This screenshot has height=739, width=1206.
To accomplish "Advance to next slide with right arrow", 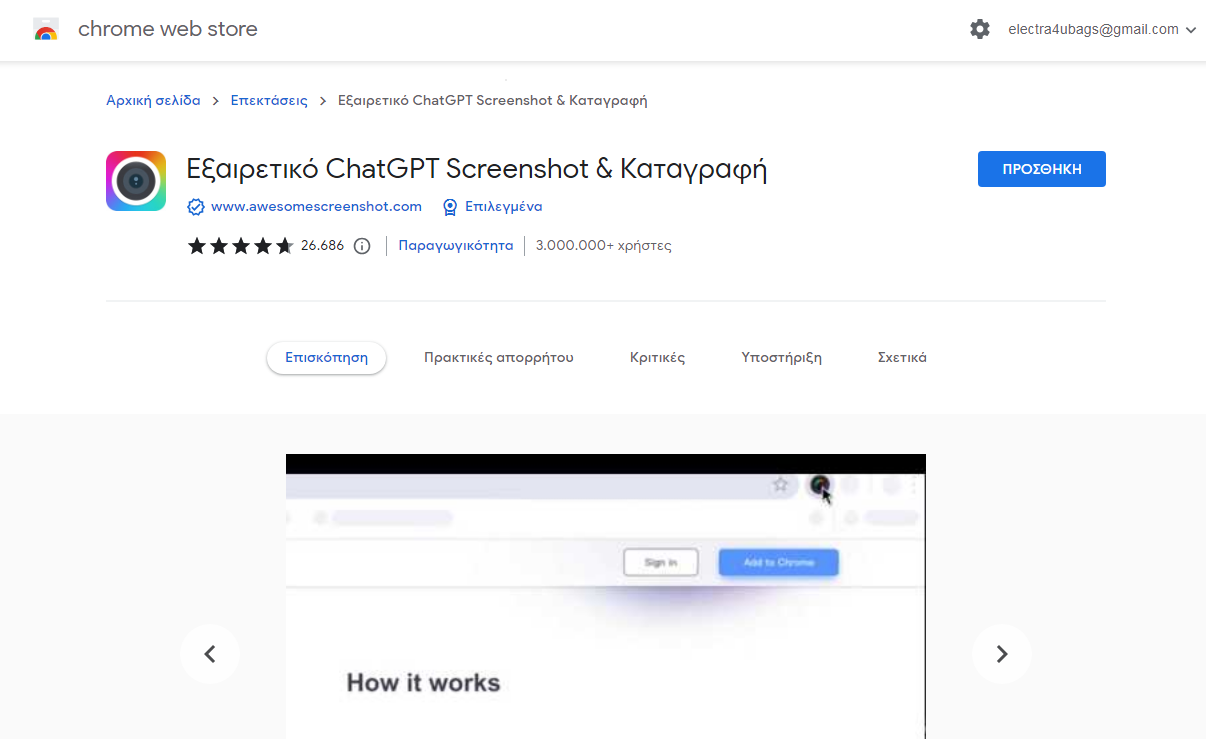I will 1001,654.
